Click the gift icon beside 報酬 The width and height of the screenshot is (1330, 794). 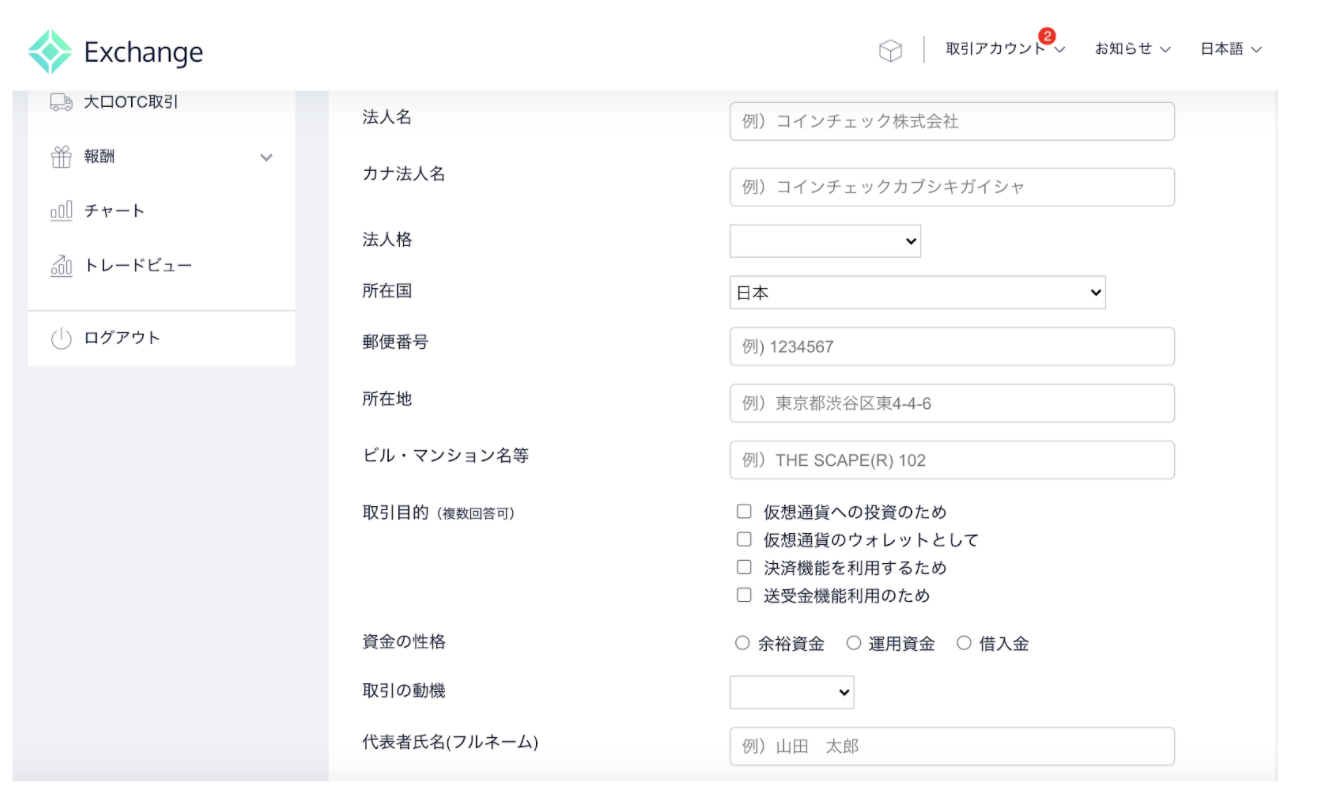[x=61, y=157]
